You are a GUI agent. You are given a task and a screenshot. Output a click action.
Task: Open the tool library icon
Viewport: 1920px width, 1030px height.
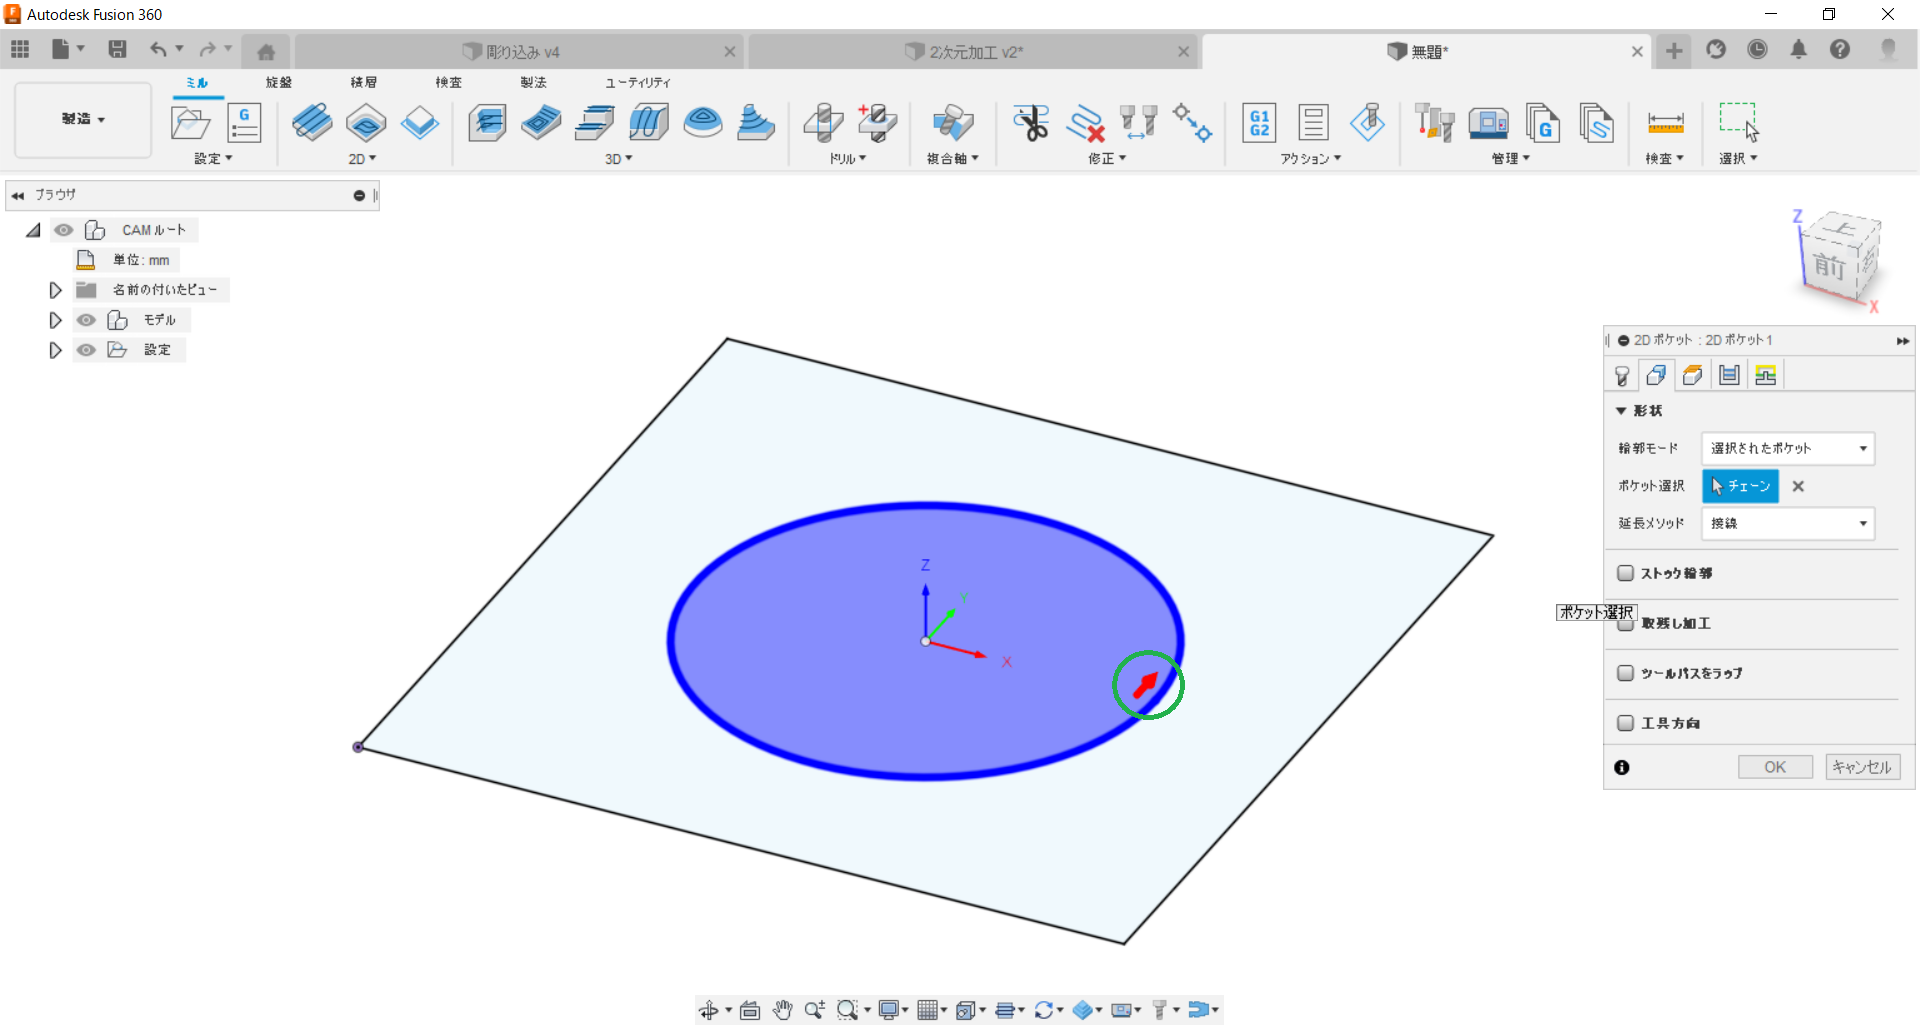point(1434,123)
